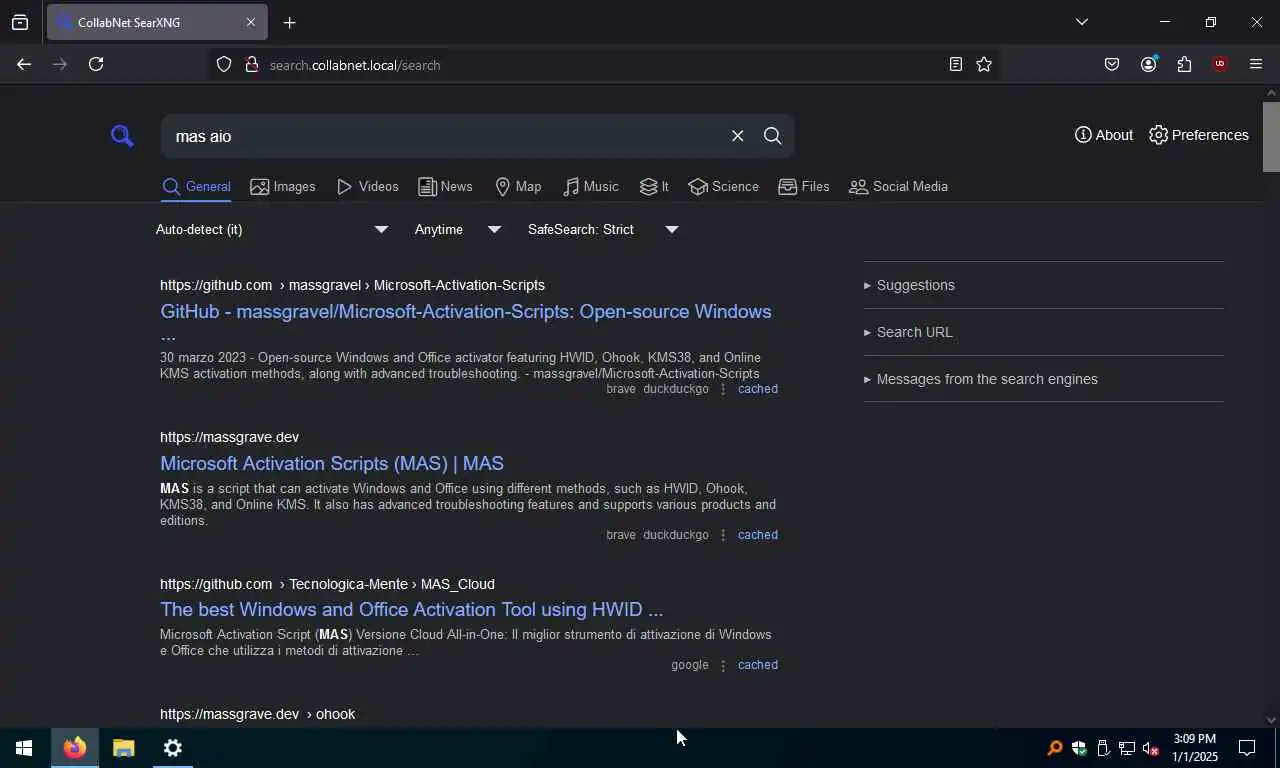1280x768 pixels.
Task: Open more options dots for MAS_Cloud result
Action: [723, 665]
